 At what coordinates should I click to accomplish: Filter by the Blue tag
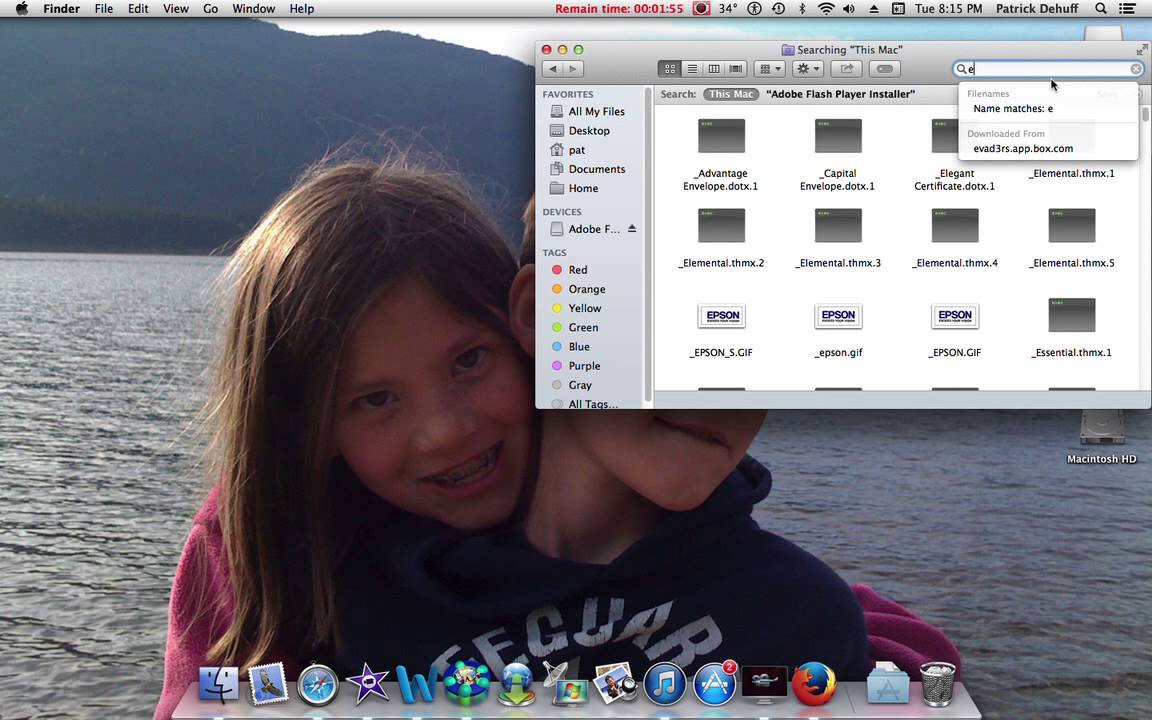click(x=578, y=346)
